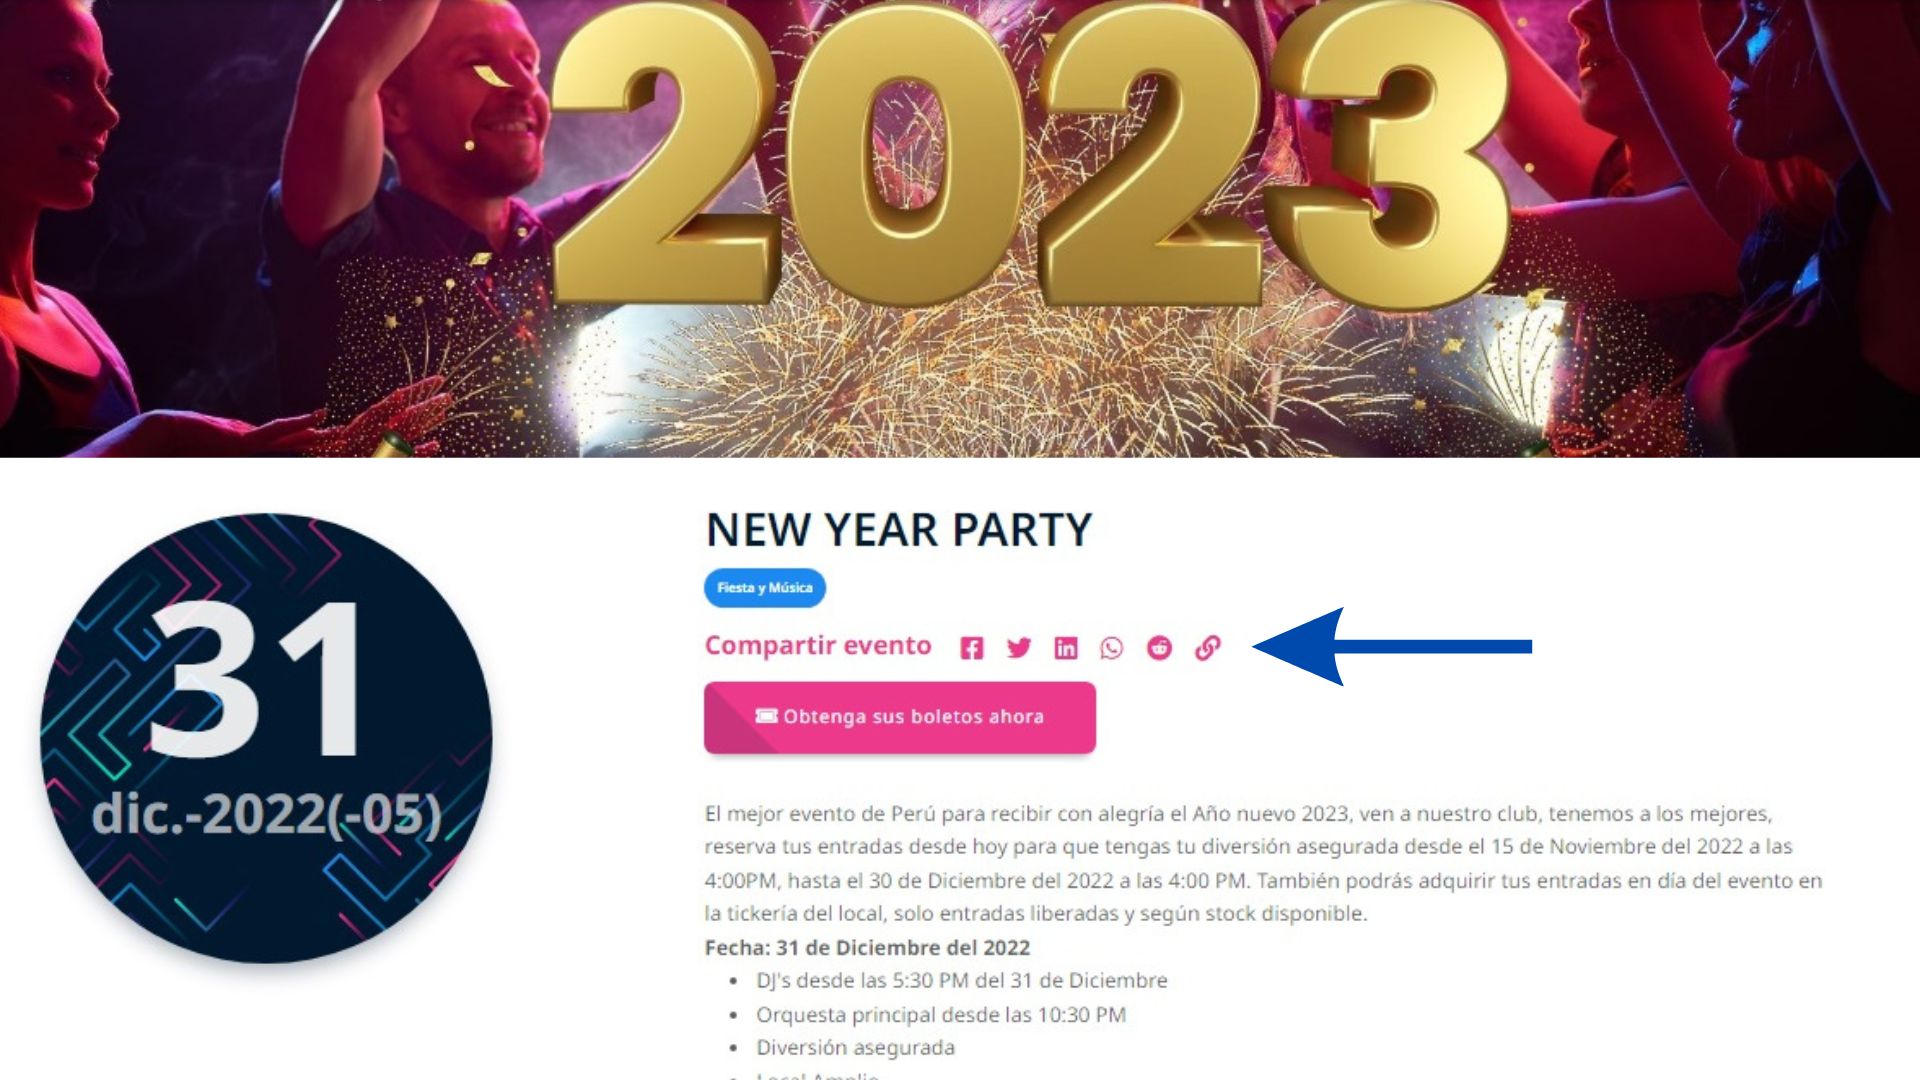The image size is (1920, 1080).
Task: Click the LinkedIn share icon
Action: [1066, 648]
